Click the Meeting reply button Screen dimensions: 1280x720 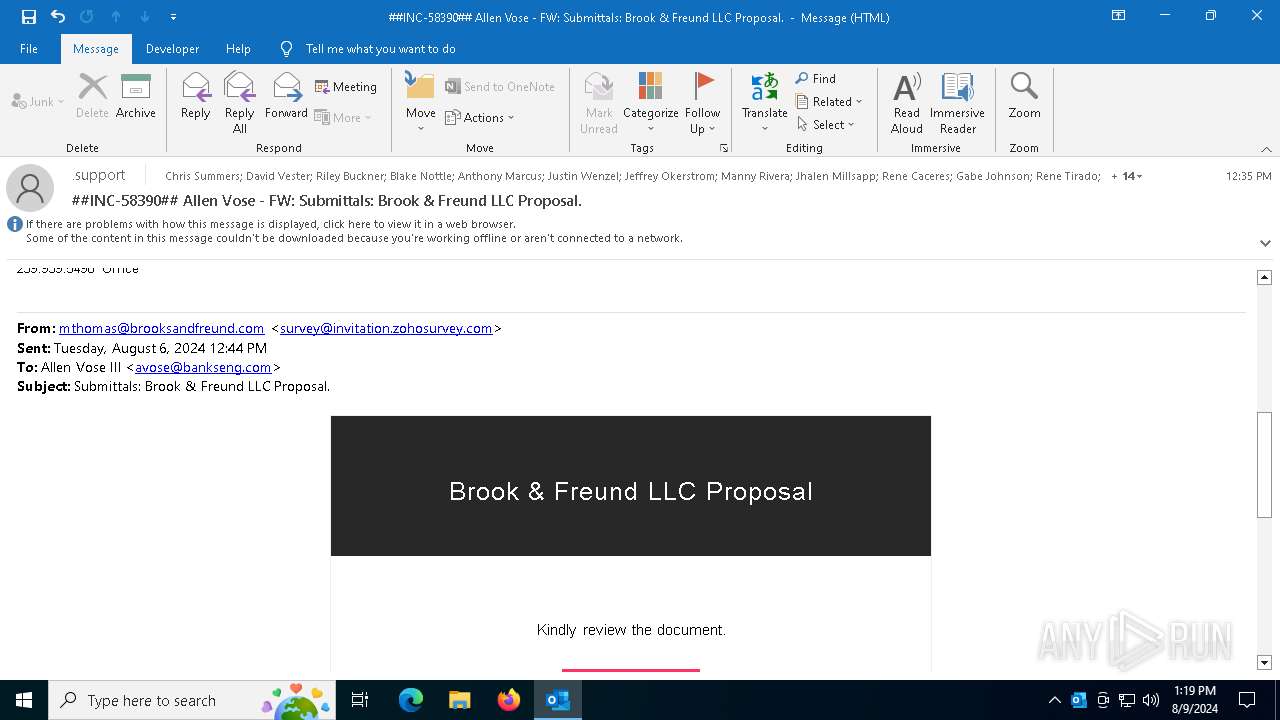tap(346, 87)
